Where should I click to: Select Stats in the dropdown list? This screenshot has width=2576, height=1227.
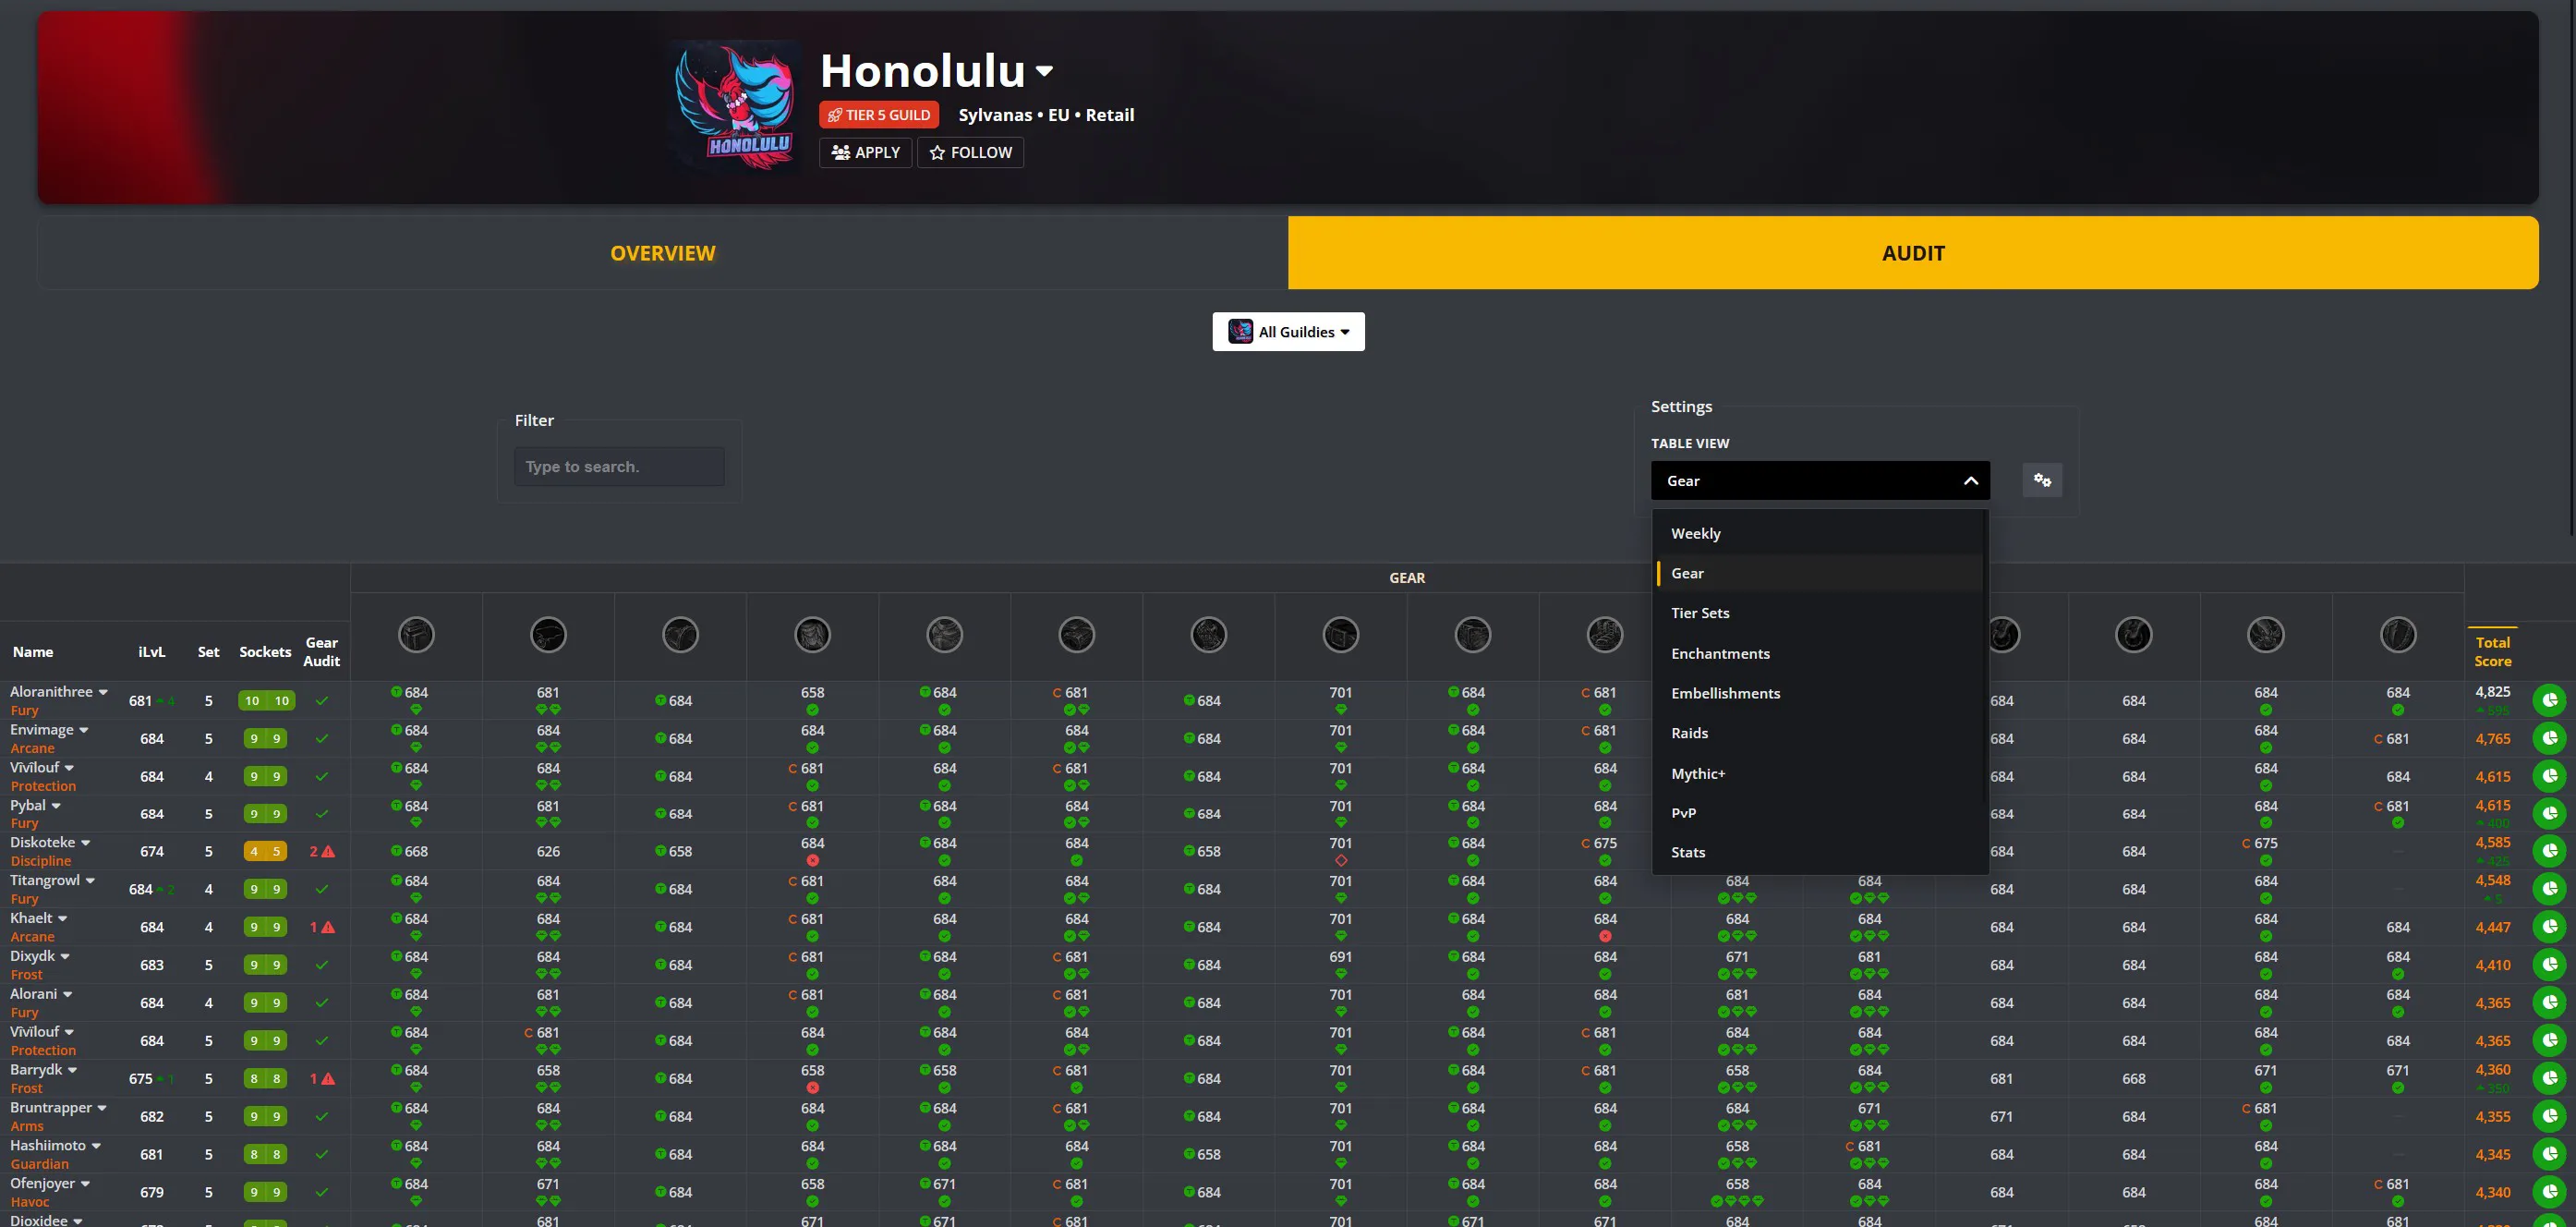(x=1818, y=852)
